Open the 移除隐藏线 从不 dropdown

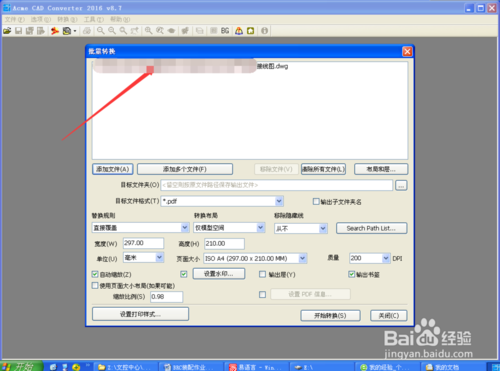[301, 228]
